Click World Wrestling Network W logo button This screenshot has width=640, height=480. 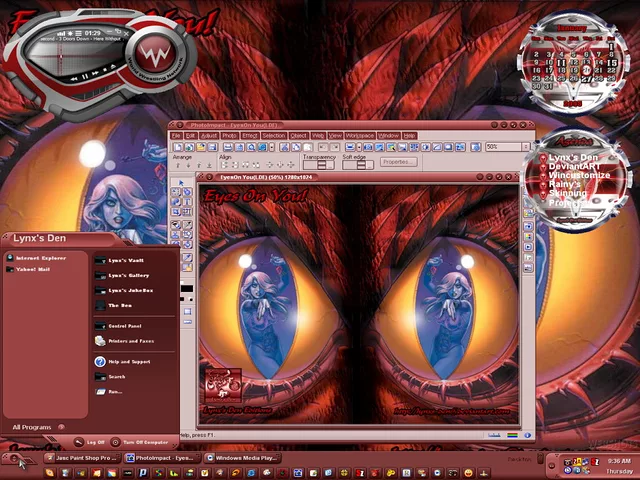[154, 54]
